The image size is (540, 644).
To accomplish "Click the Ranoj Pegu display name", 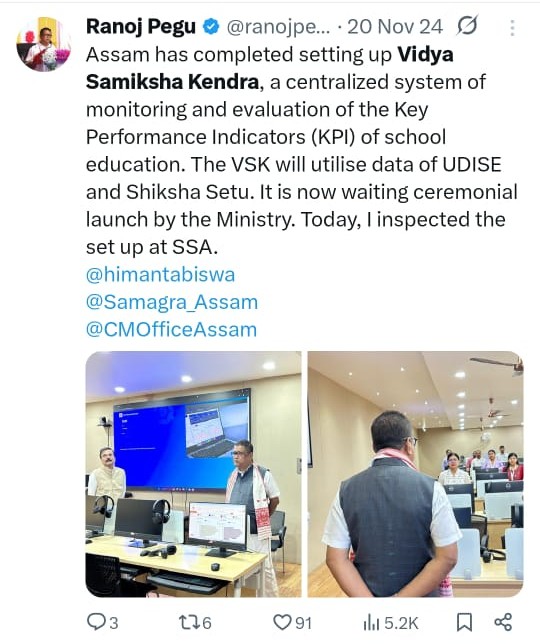I will (x=141, y=27).
